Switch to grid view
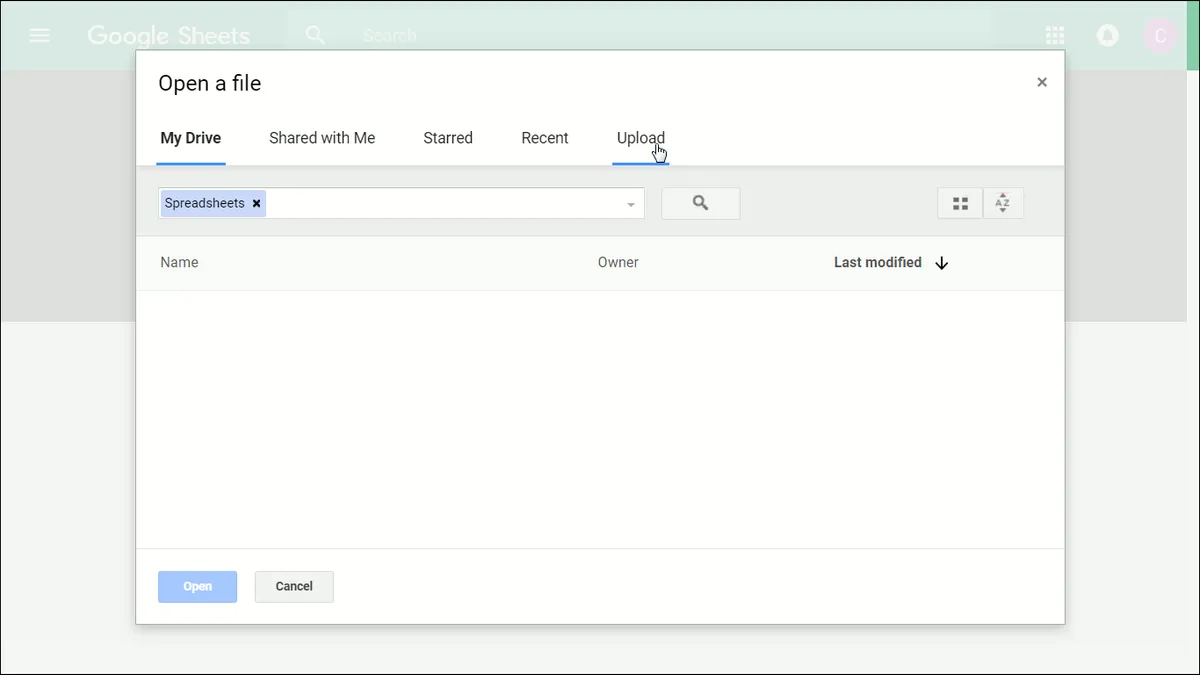1200x675 pixels. click(x=960, y=203)
